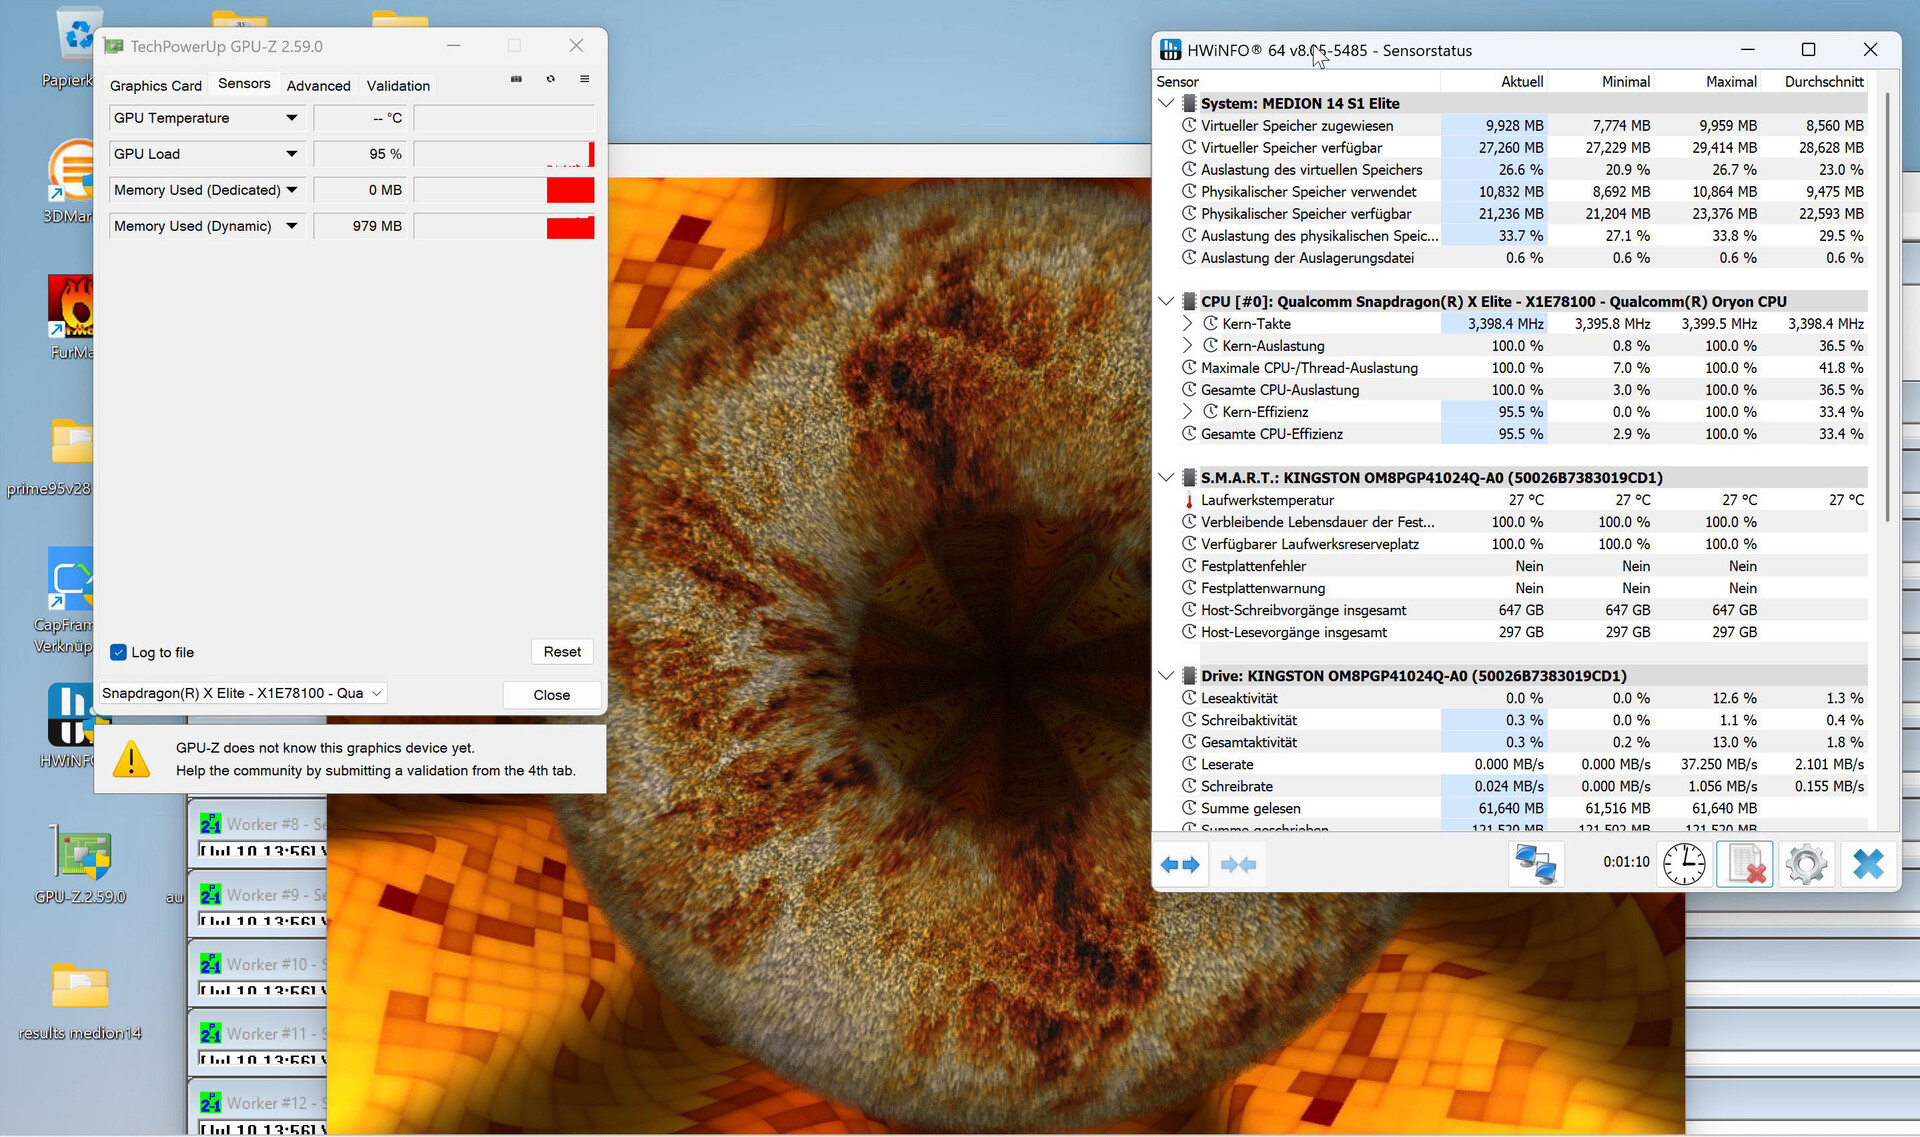Open the Recycle Bin desktop icon
Screen dimensions: 1920x1137
[x=75, y=45]
